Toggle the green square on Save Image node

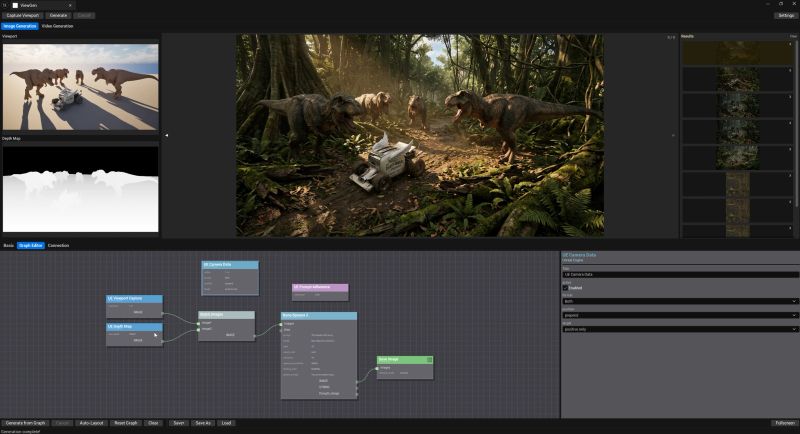(429, 360)
